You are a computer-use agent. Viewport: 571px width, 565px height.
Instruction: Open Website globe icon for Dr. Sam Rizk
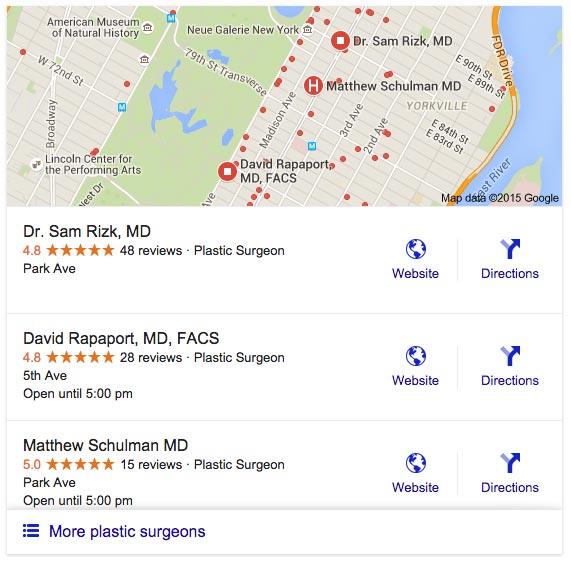point(416,249)
